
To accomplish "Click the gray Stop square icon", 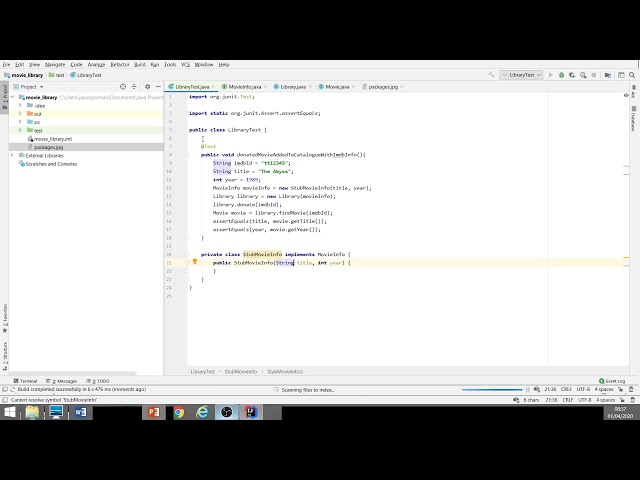I will click(594, 75).
